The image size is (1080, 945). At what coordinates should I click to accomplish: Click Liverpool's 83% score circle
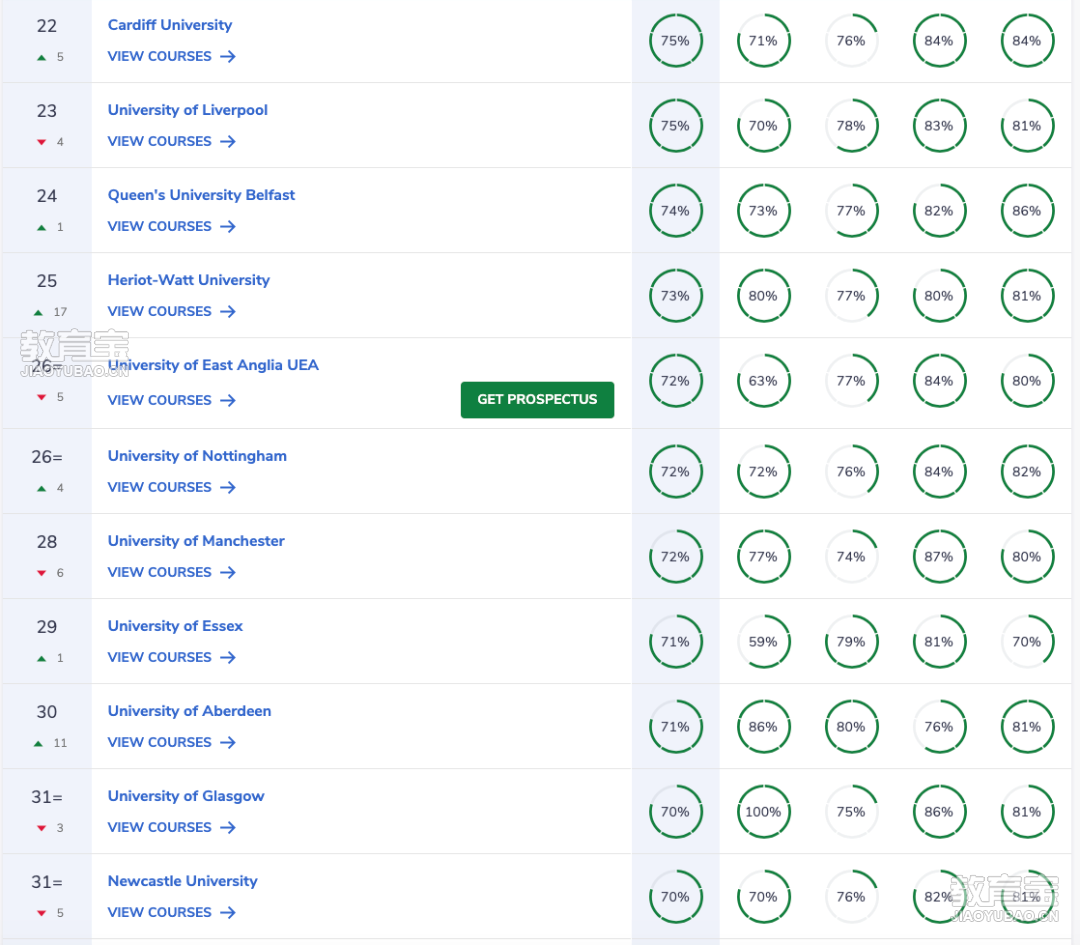pyautogui.click(x=939, y=126)
